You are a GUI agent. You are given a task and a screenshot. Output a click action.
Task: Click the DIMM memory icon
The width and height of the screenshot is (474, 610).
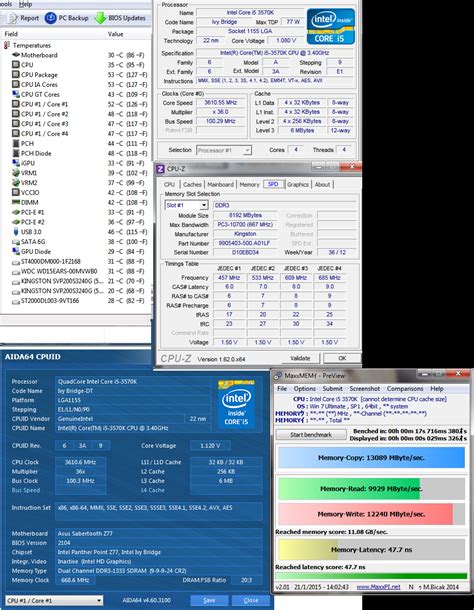[16, 202]
